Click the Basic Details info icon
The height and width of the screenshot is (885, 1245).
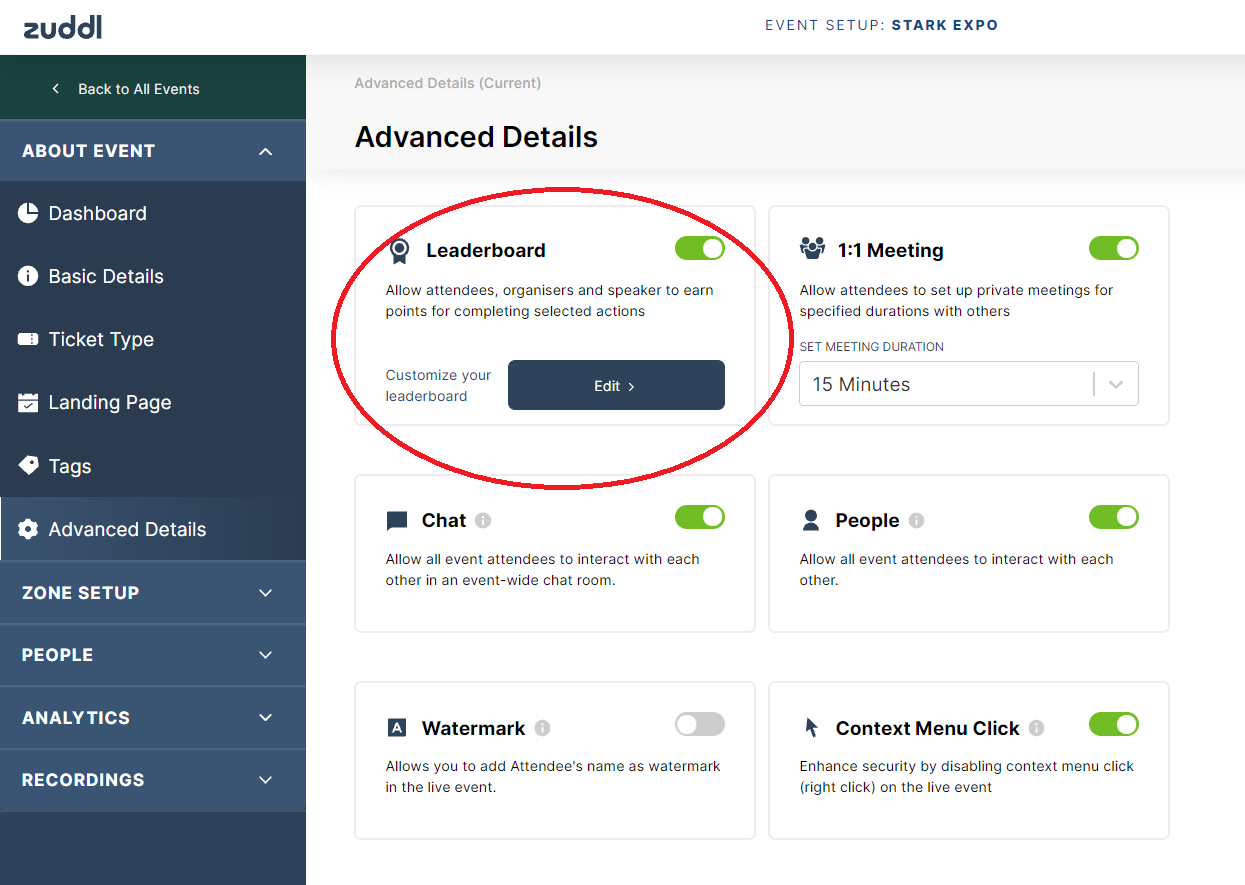click(x=28, y=276)
